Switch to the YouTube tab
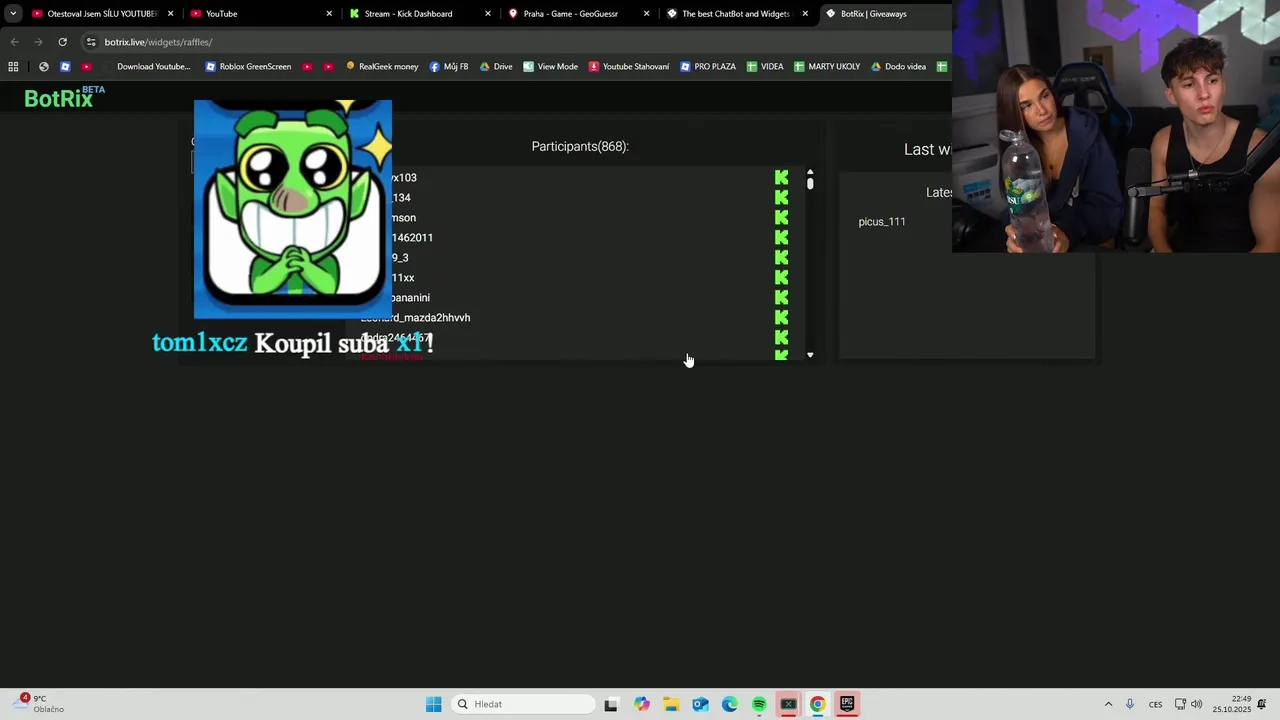Screen dimensions: 1280x720 260,14
